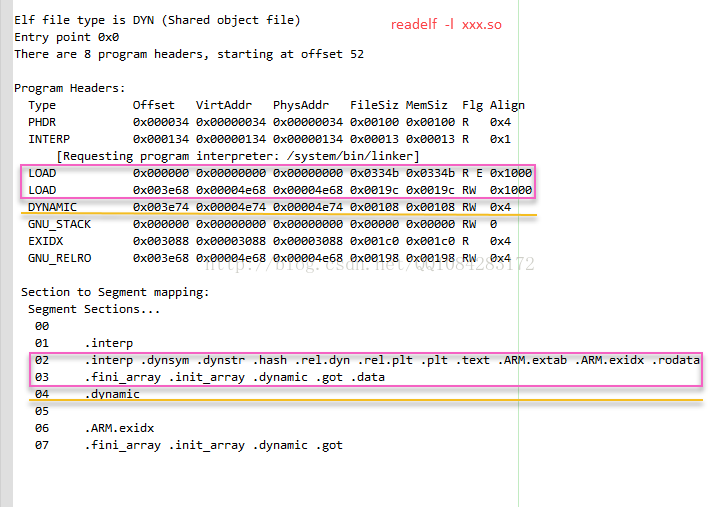Click segment number 00
Image resolution: width=721 pixels, height=507 pixels.
point(42,326)
